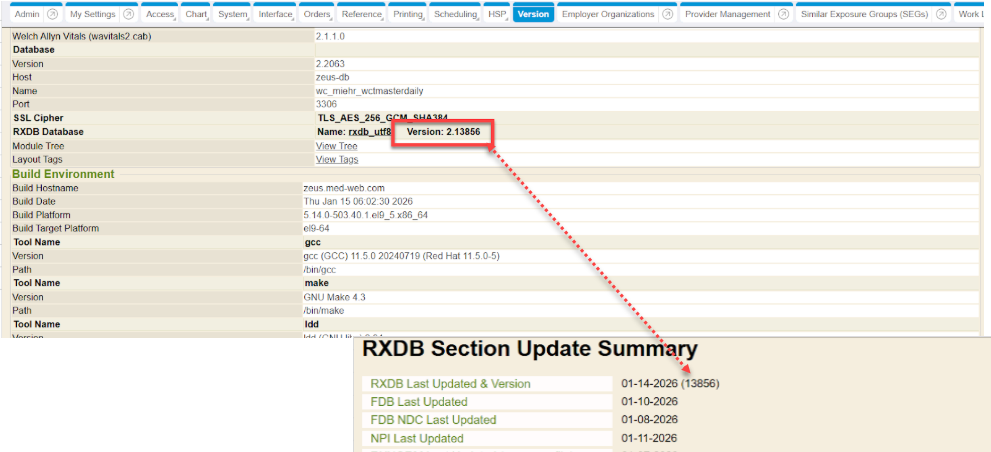Open the Reference menu tab
This screenshot has width=991, height=452.
[x=362, y=14]
